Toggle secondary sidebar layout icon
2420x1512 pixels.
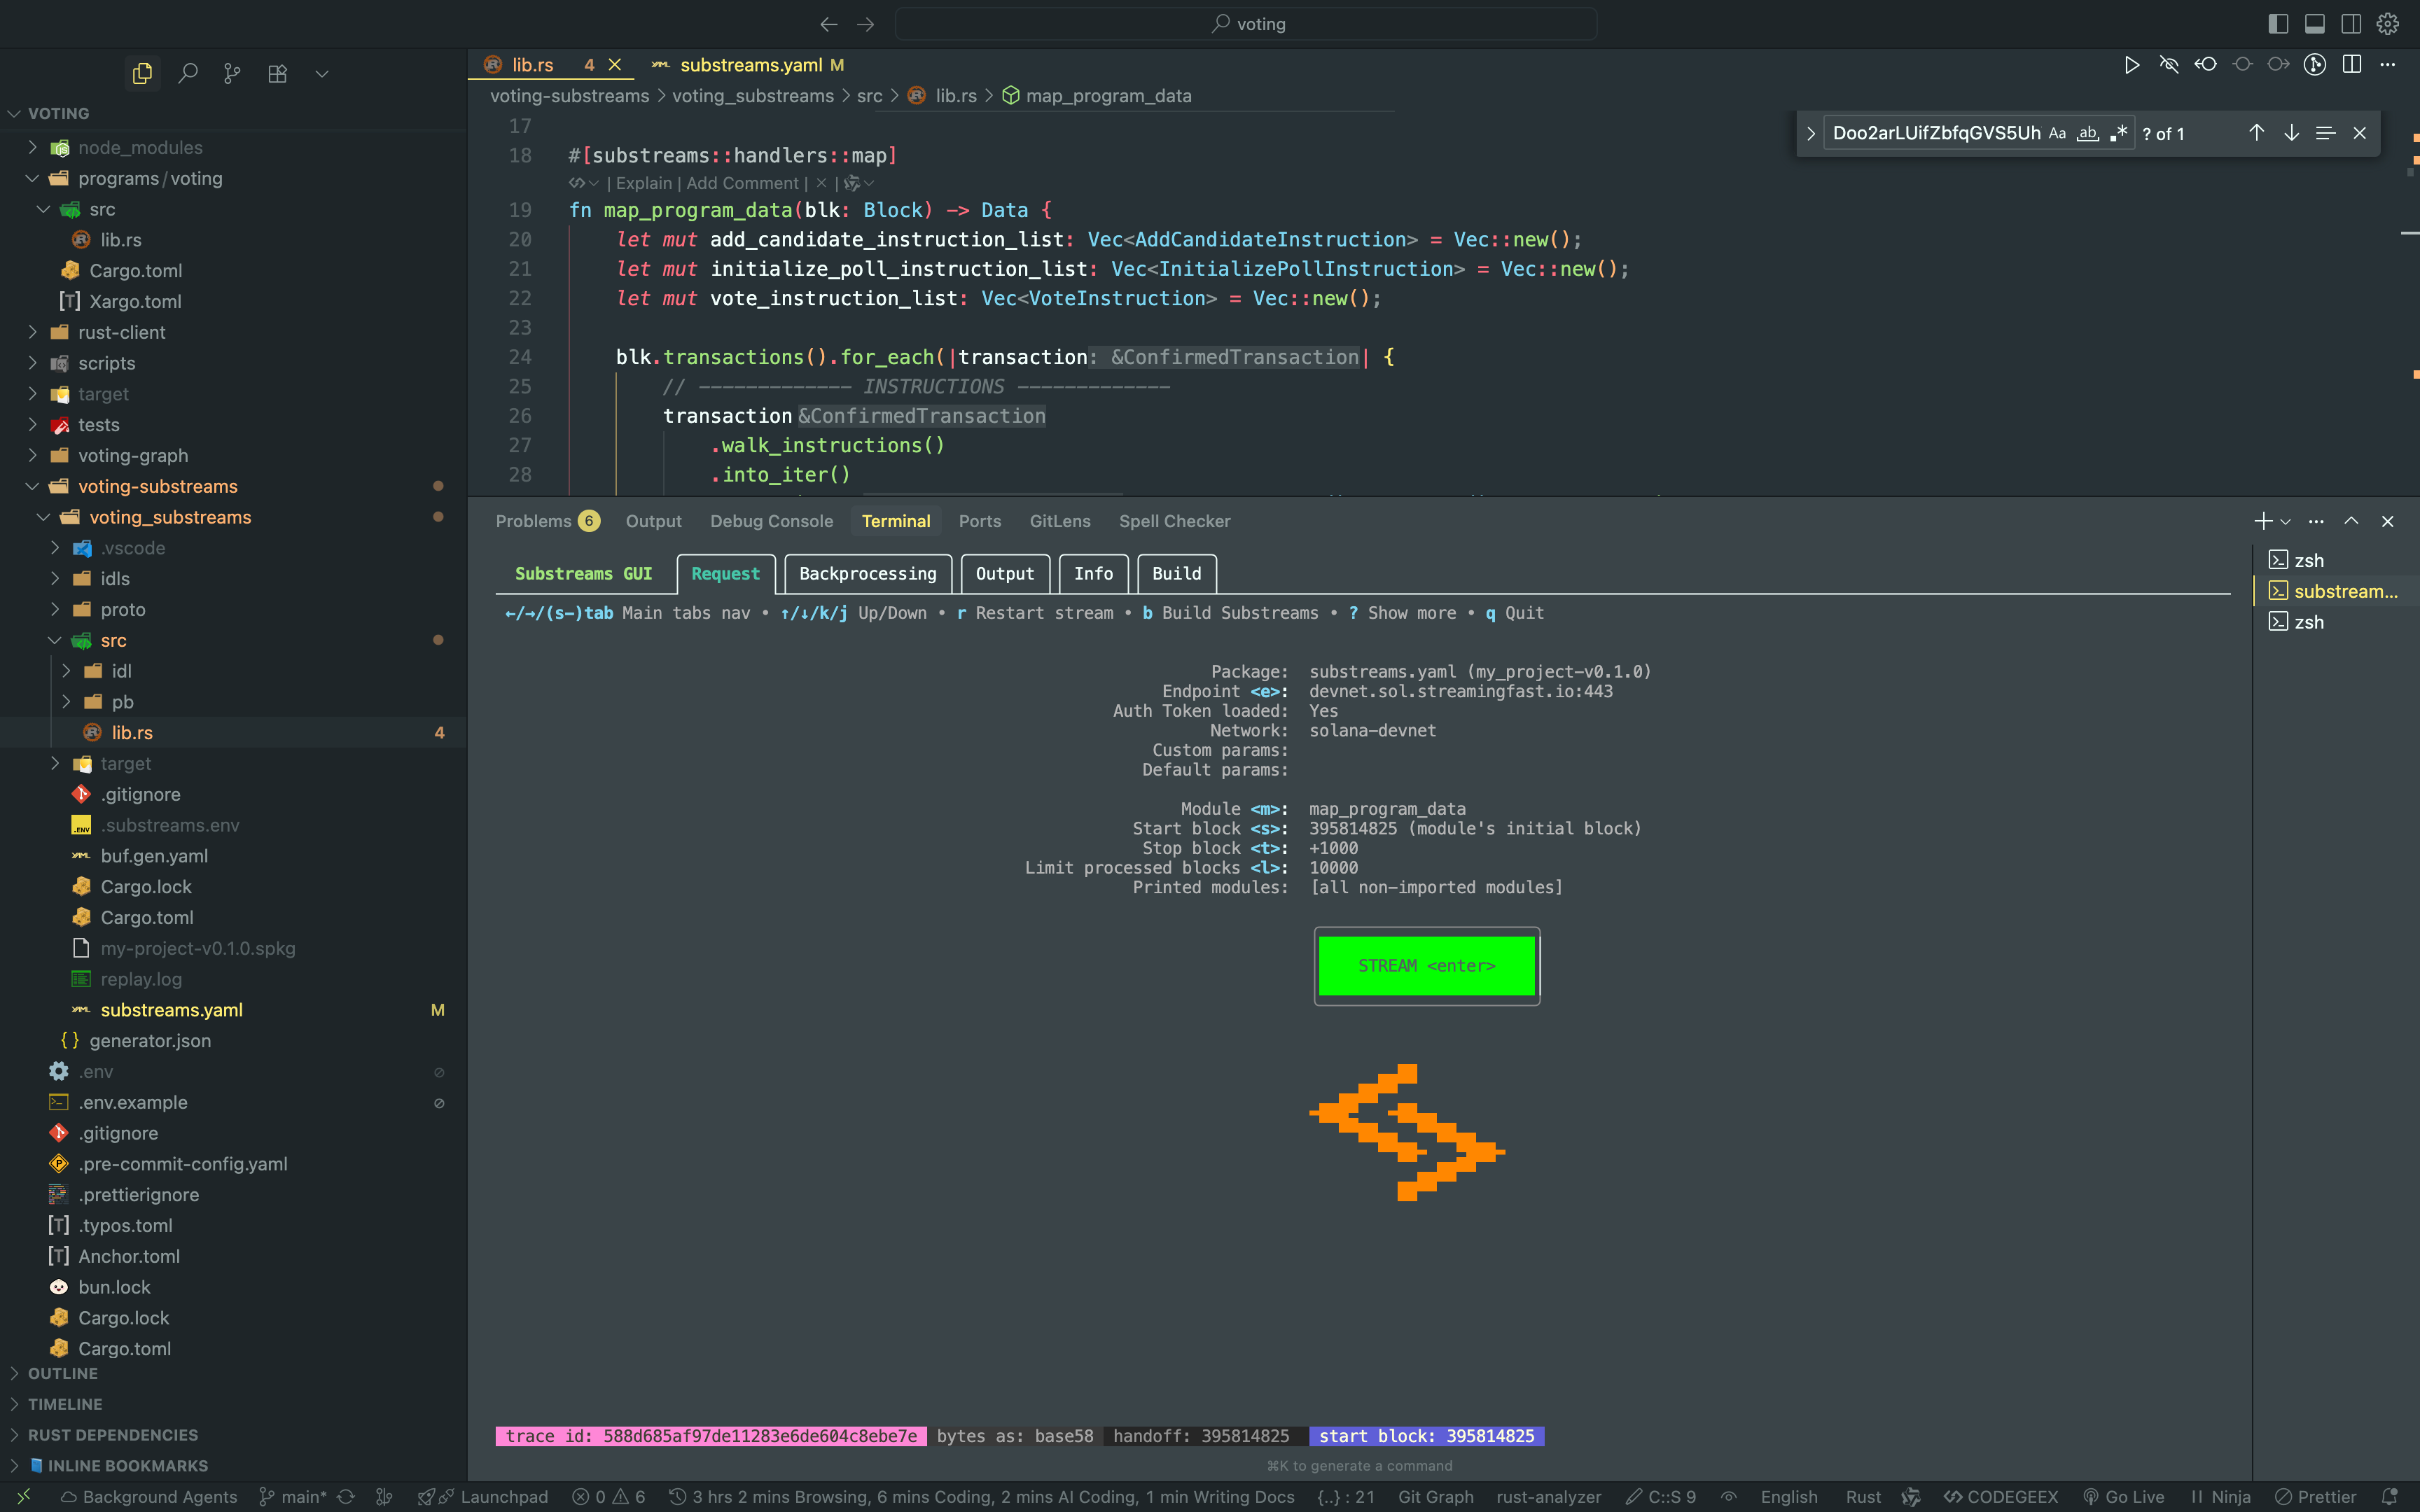[x=2351, y=24]
